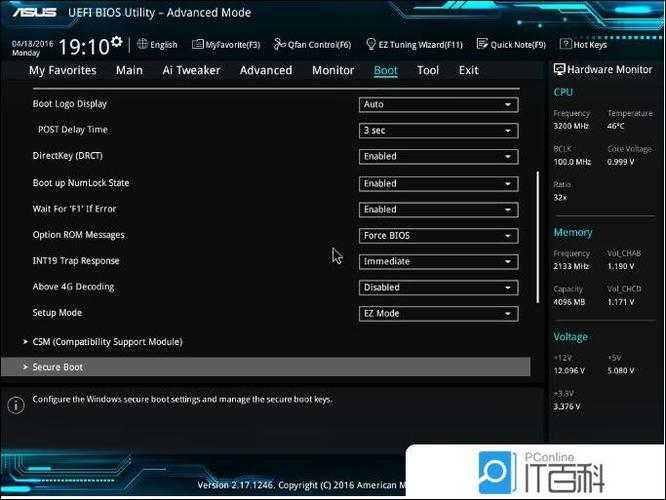Click the Voltage heading in Hardware Monitor
This screenshot has width=666, height=500.
tap(570, 337)
